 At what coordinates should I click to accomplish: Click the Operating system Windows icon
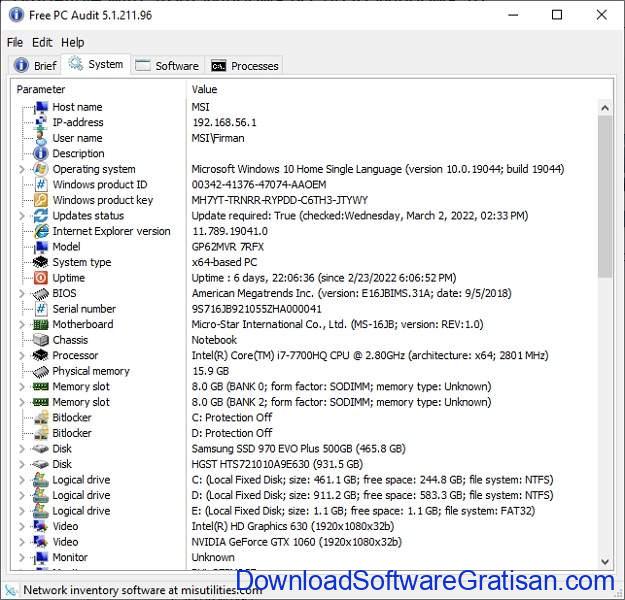(41, 169)
